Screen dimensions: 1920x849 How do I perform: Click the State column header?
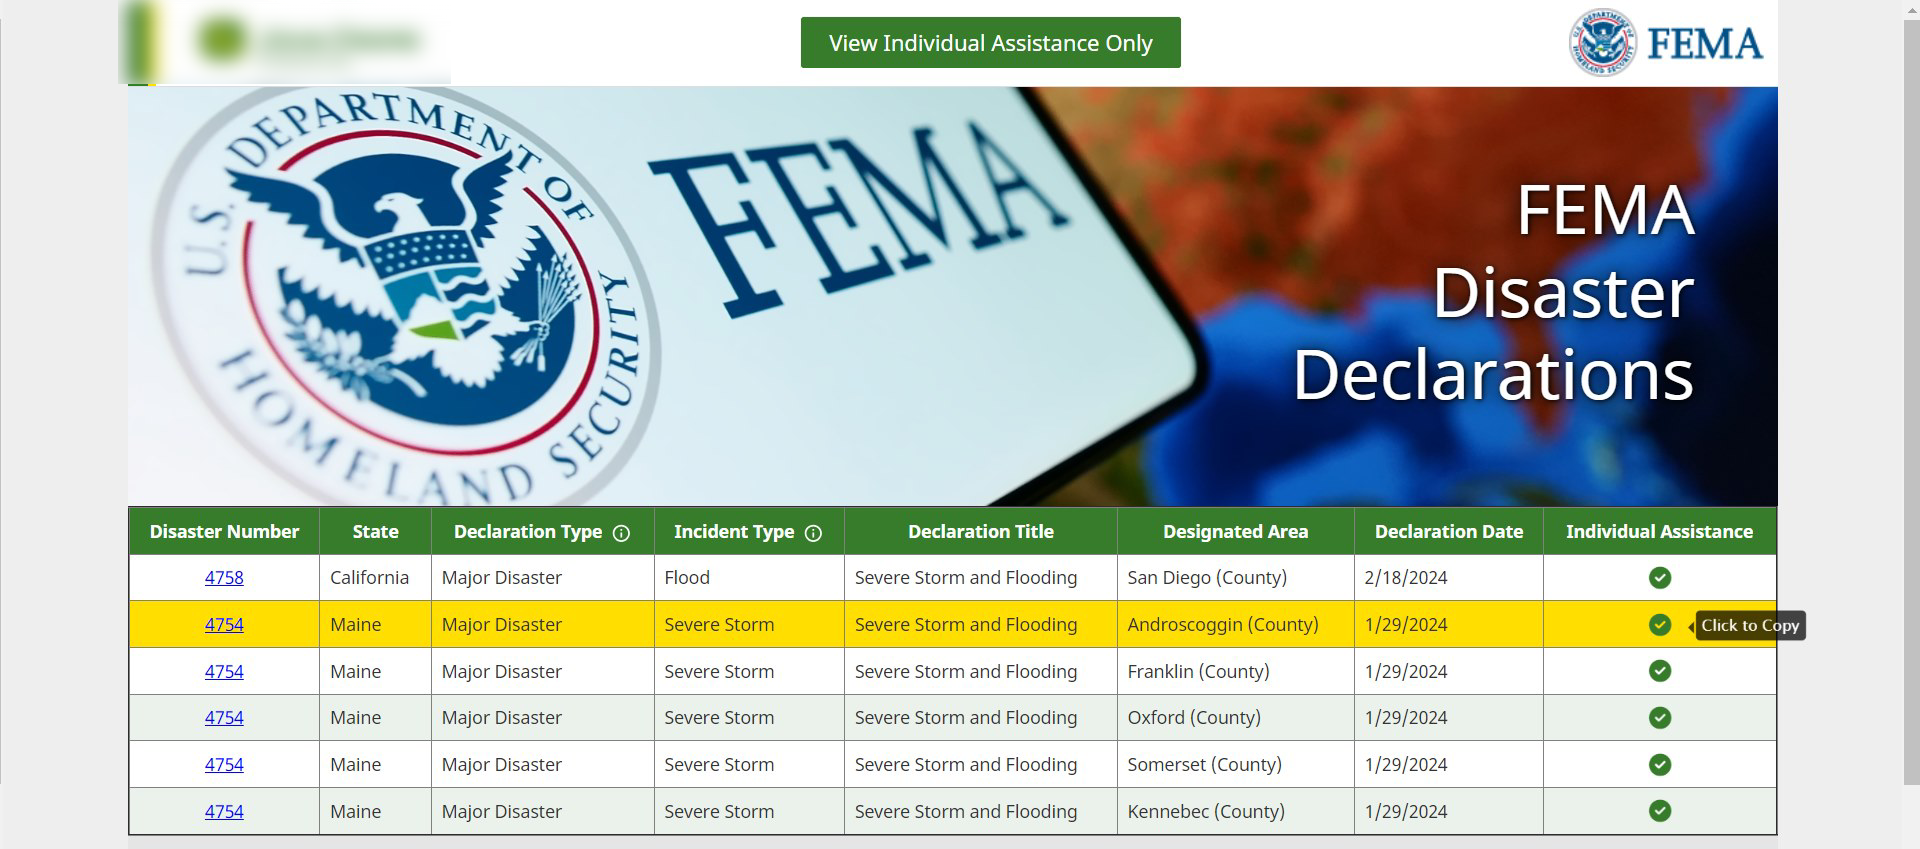pyautogui.click(x=375, y=532)
